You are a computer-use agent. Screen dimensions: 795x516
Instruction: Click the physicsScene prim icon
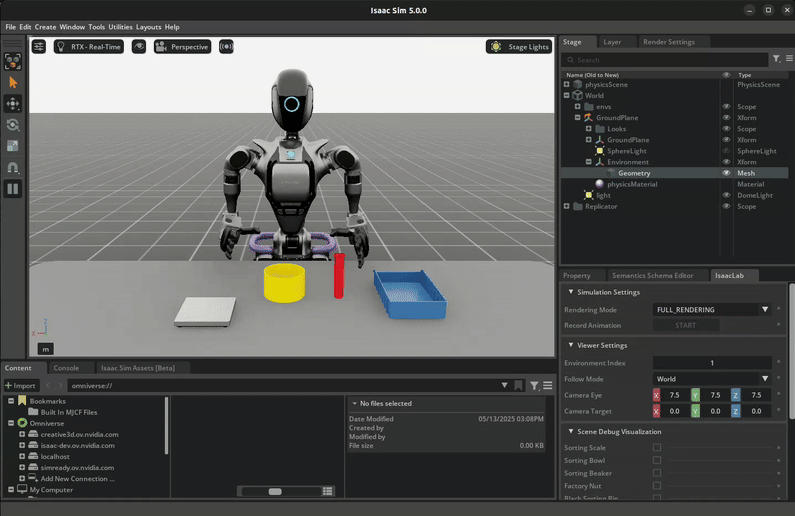577,85
